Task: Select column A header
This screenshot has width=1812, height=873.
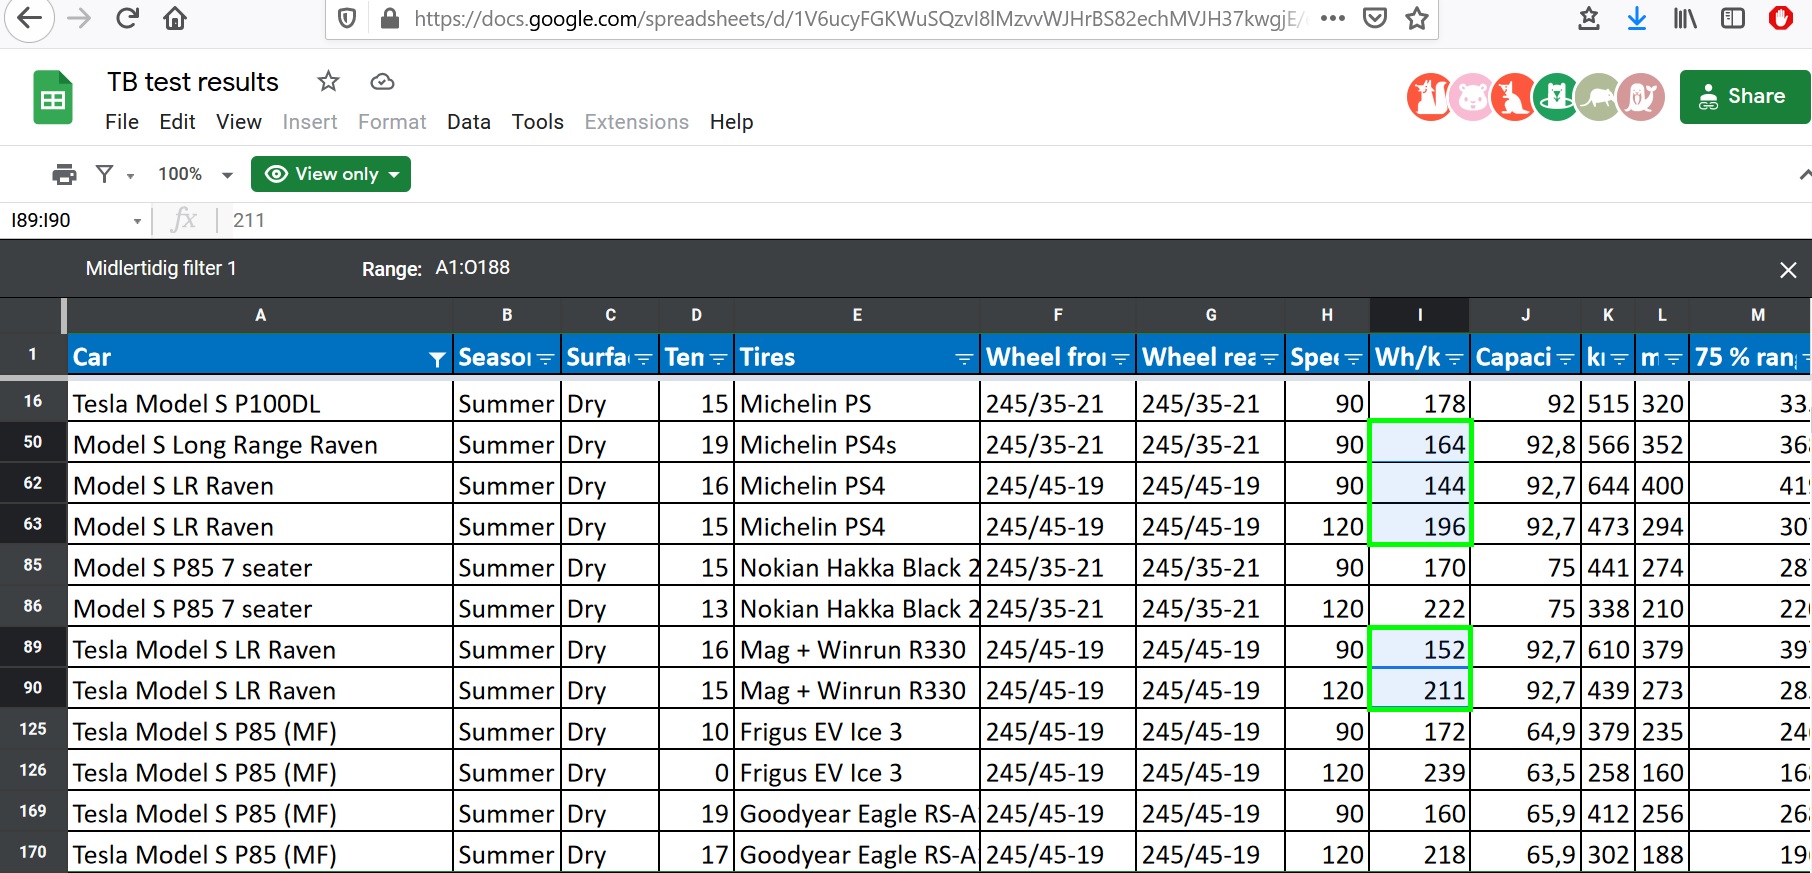Action: 261,315
